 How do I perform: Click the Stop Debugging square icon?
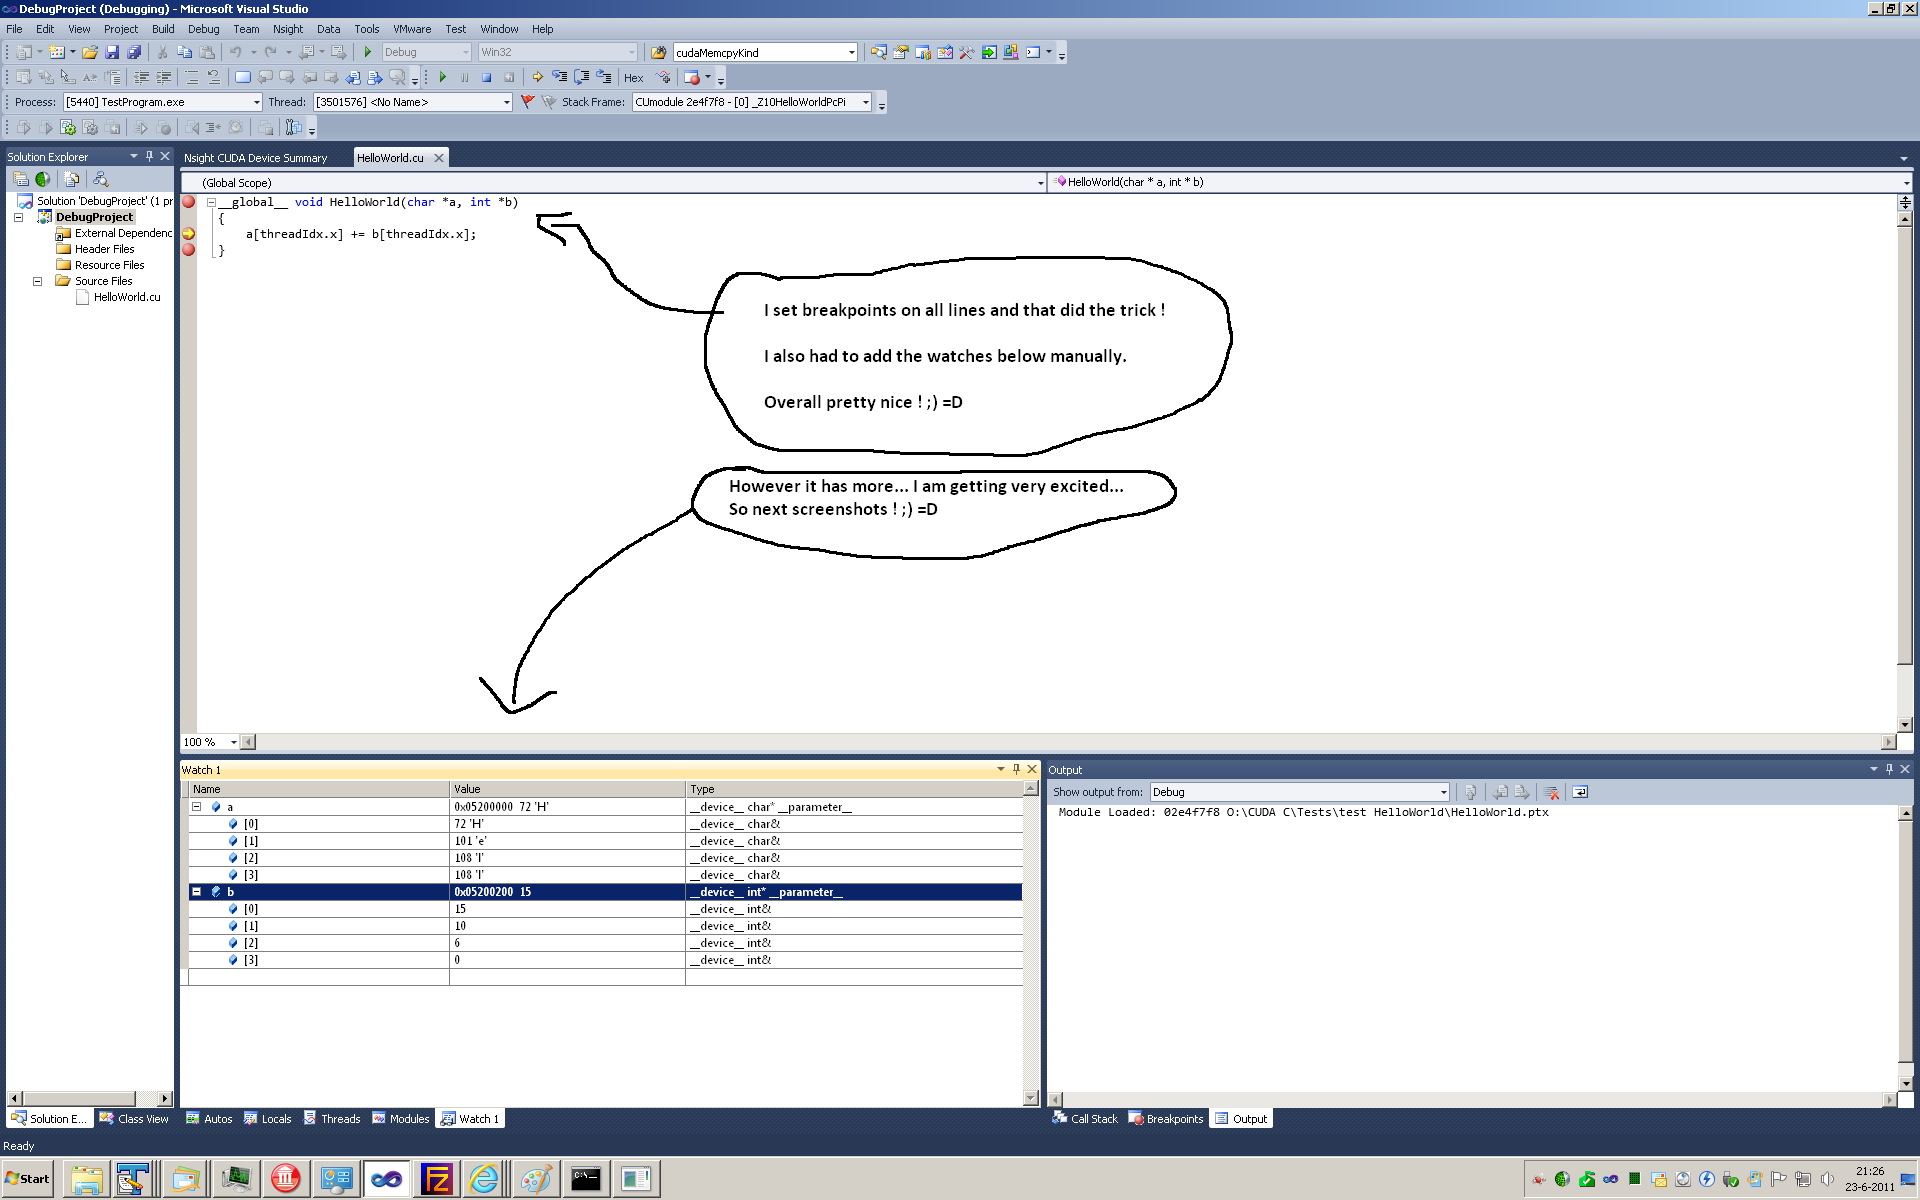pyautogui.click(x=486, y=77)
